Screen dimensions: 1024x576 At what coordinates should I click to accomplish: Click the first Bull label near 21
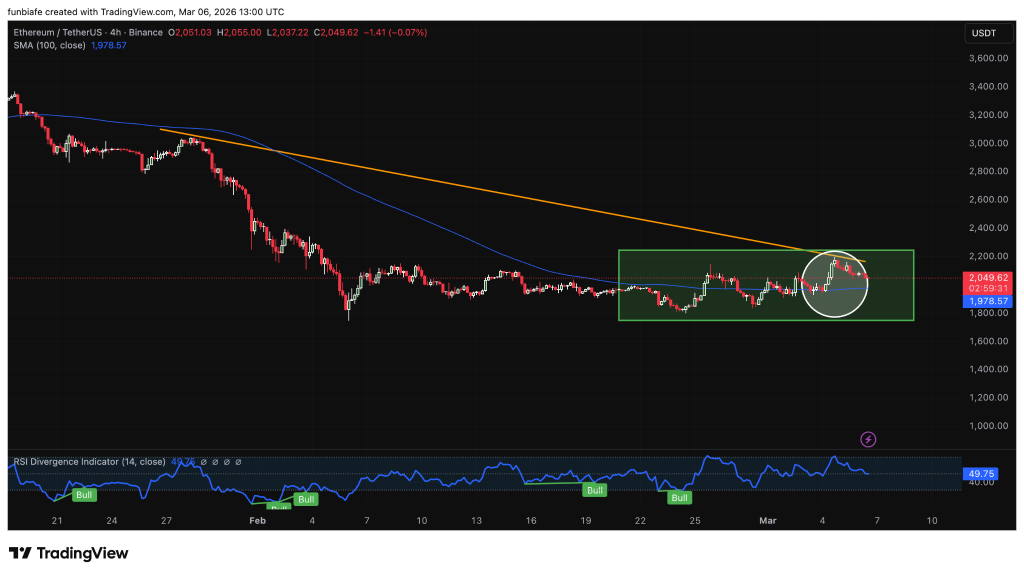(x=85, y=495)
